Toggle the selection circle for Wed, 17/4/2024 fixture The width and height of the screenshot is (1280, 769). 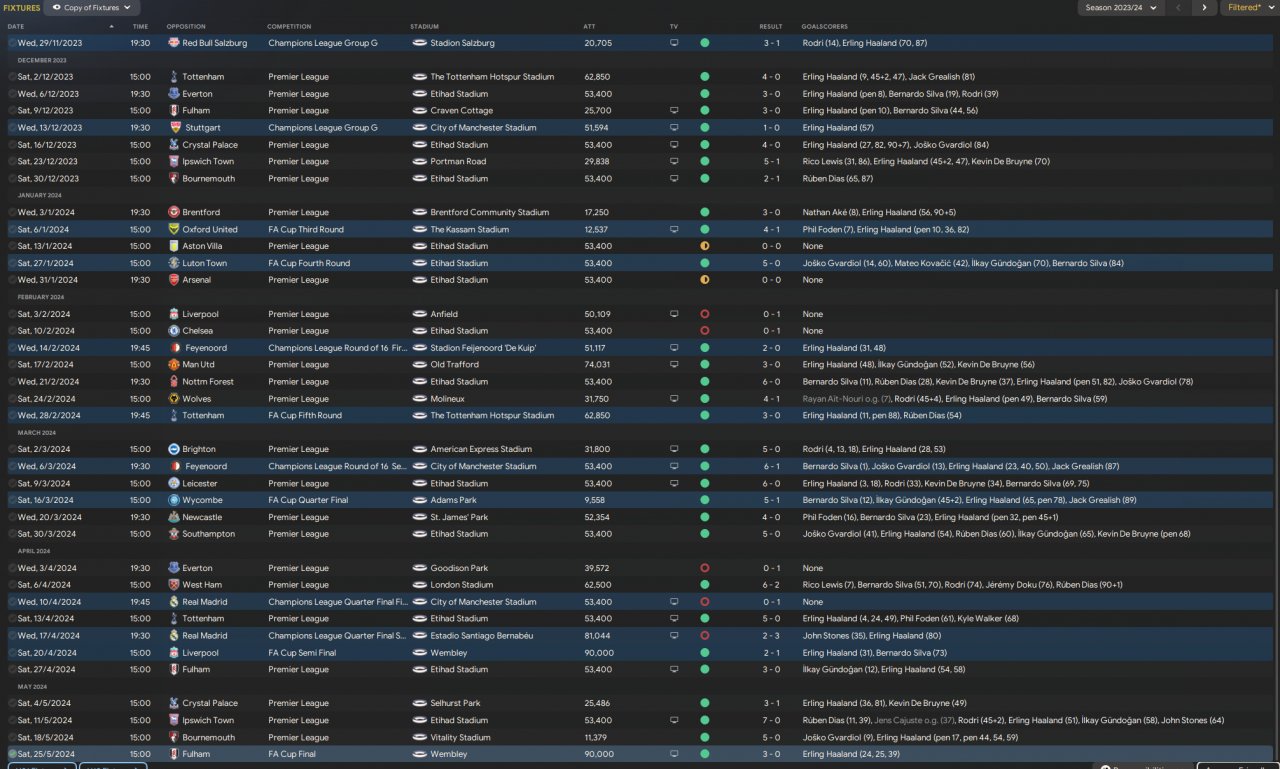tap(12, 636)
